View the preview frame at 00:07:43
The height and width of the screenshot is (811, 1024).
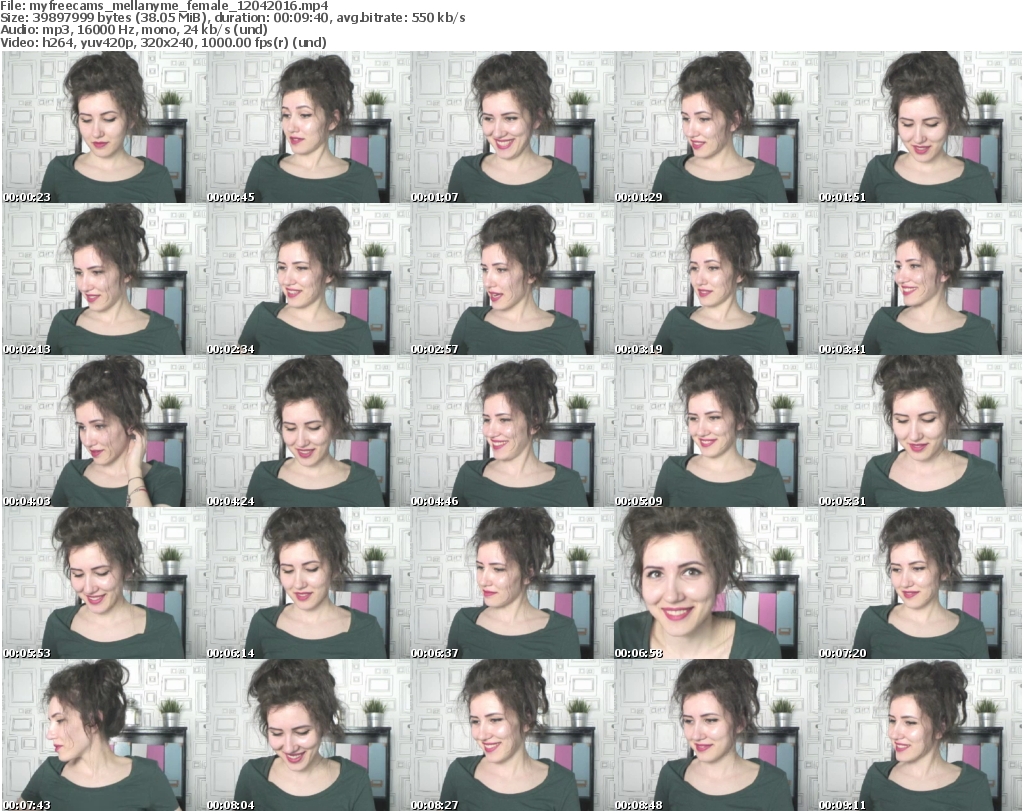[x=103, y=735]
